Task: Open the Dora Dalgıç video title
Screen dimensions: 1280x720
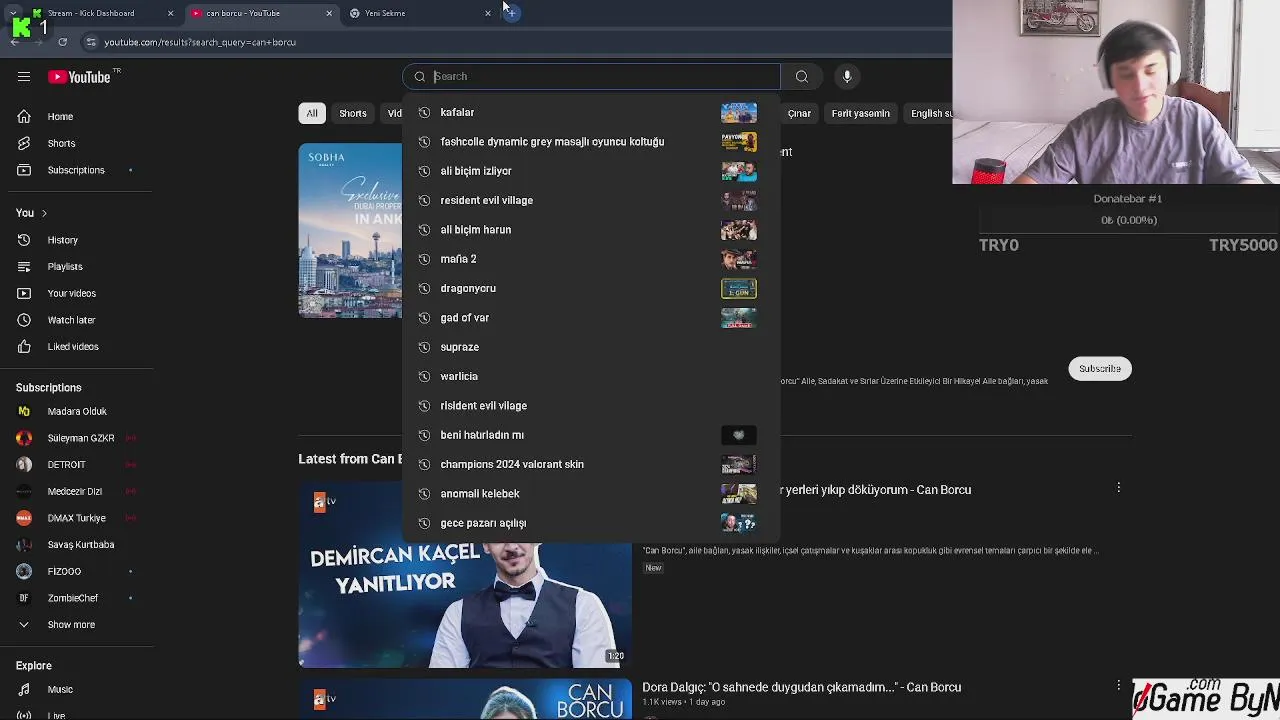Action: click(x=801, y=687)
